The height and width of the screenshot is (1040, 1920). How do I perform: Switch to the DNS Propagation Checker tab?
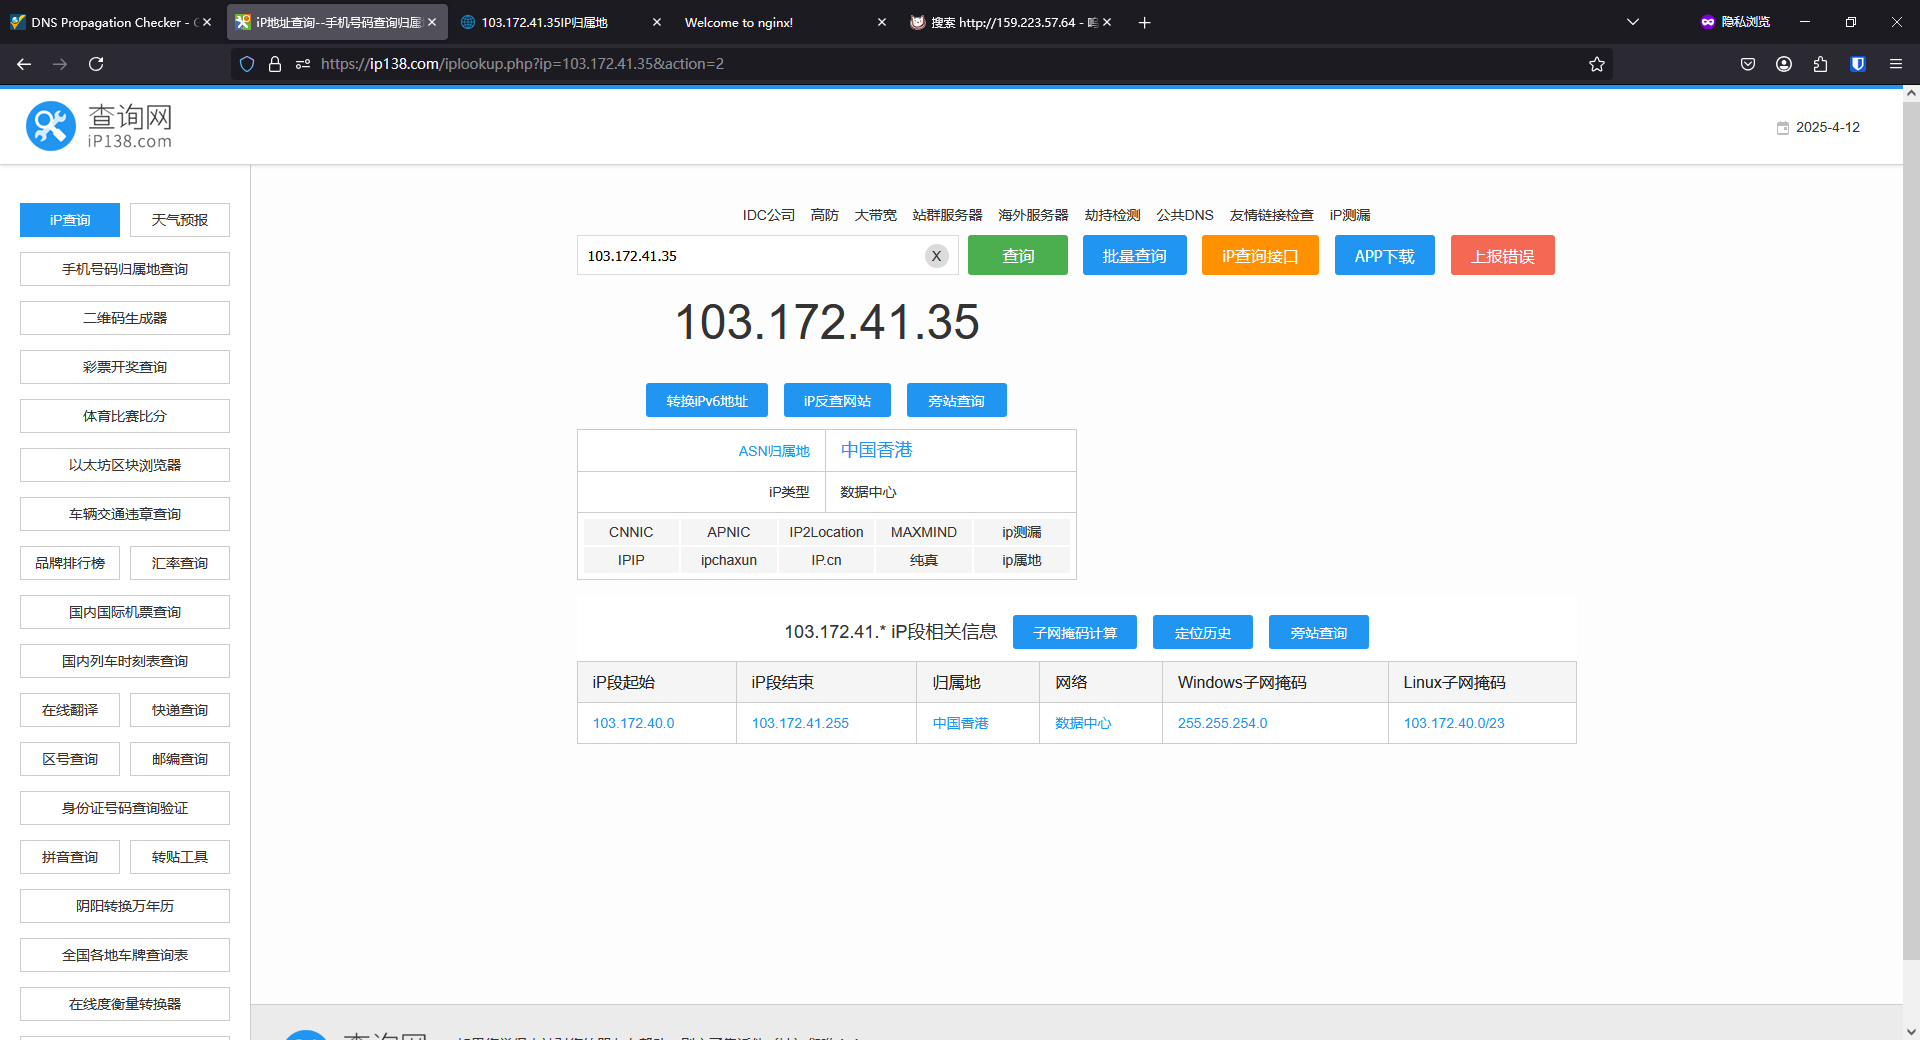point(105,22)
